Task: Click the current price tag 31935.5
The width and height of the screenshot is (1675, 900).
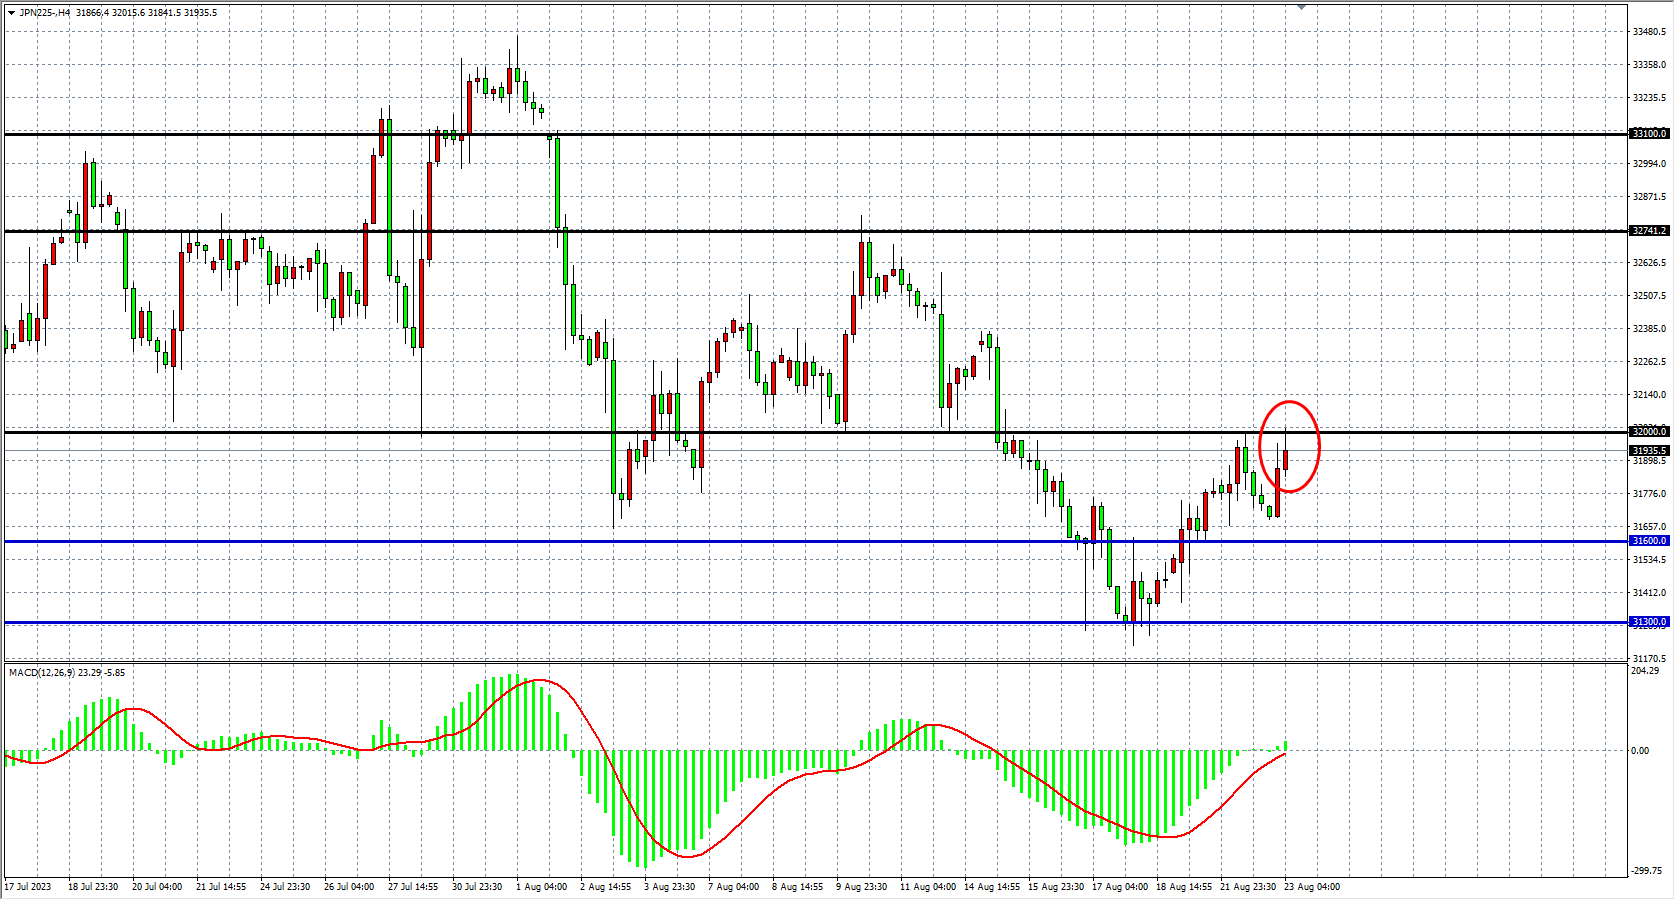Action: point(1649,451)
